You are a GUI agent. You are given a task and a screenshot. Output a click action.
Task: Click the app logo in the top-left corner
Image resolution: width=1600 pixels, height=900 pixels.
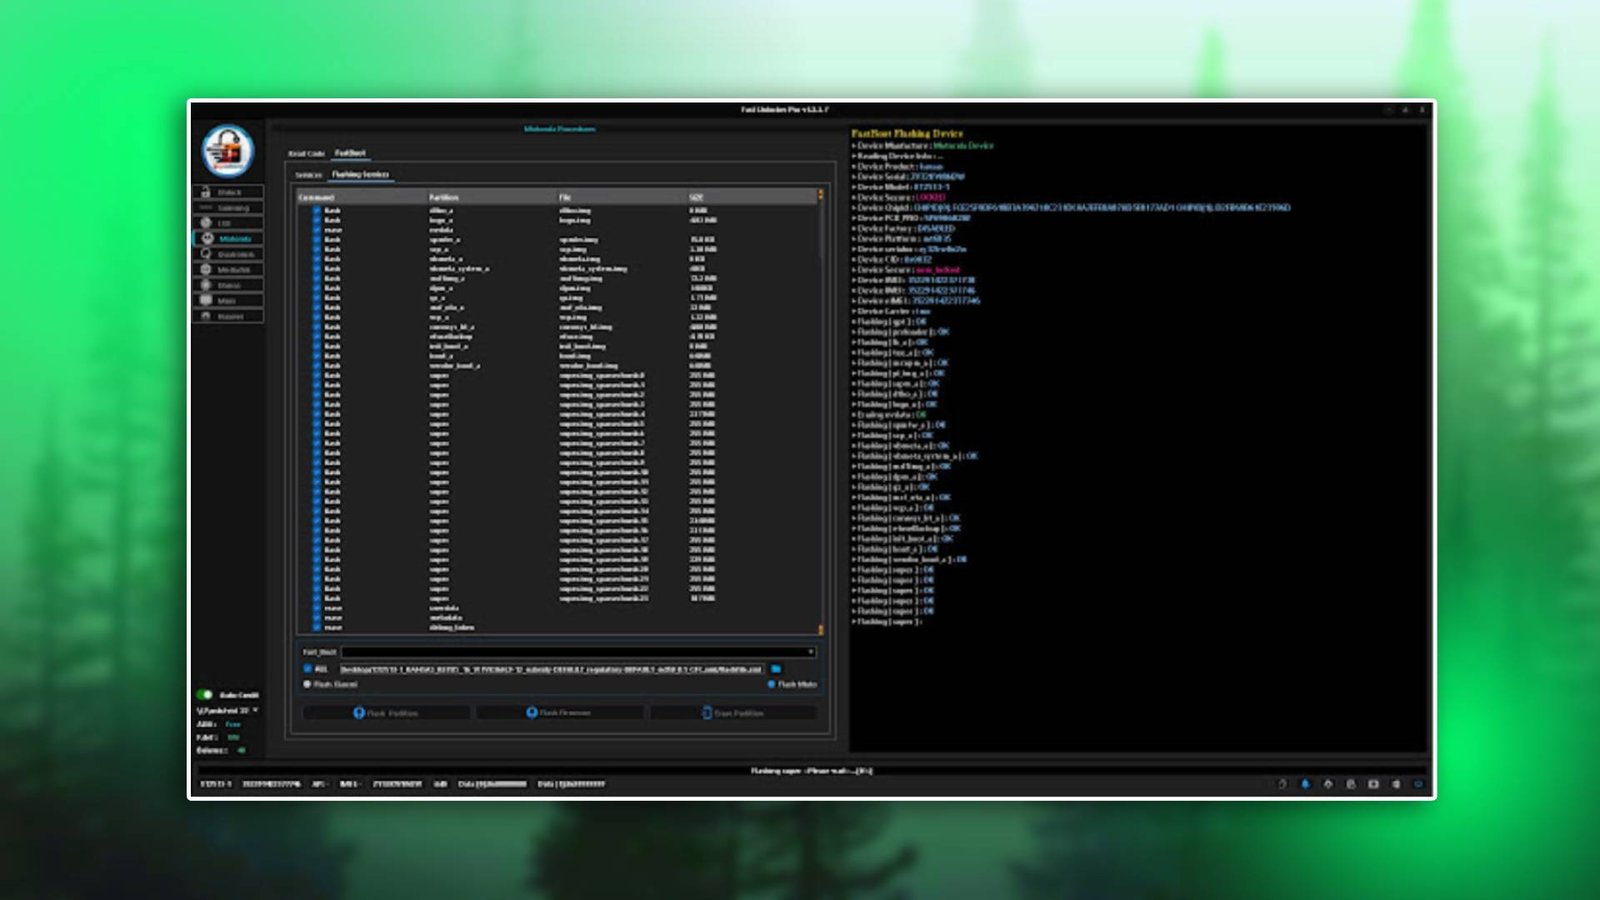pyautogui.click(x=227, y=148)
